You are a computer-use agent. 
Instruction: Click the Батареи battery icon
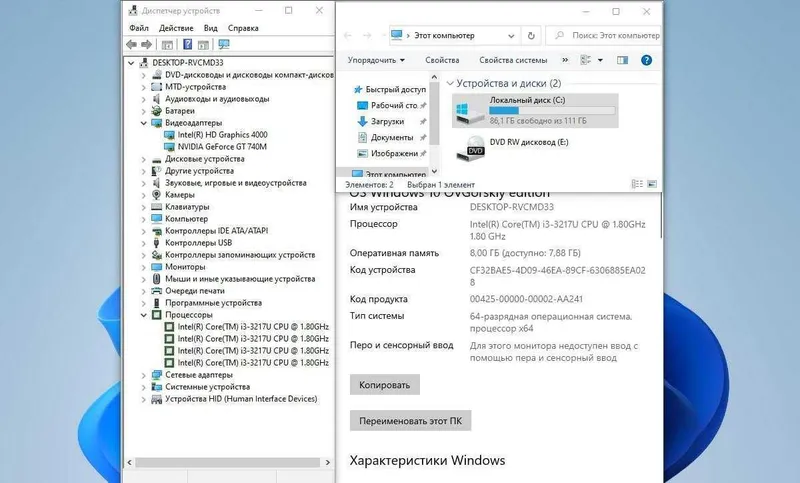(157, 111)
